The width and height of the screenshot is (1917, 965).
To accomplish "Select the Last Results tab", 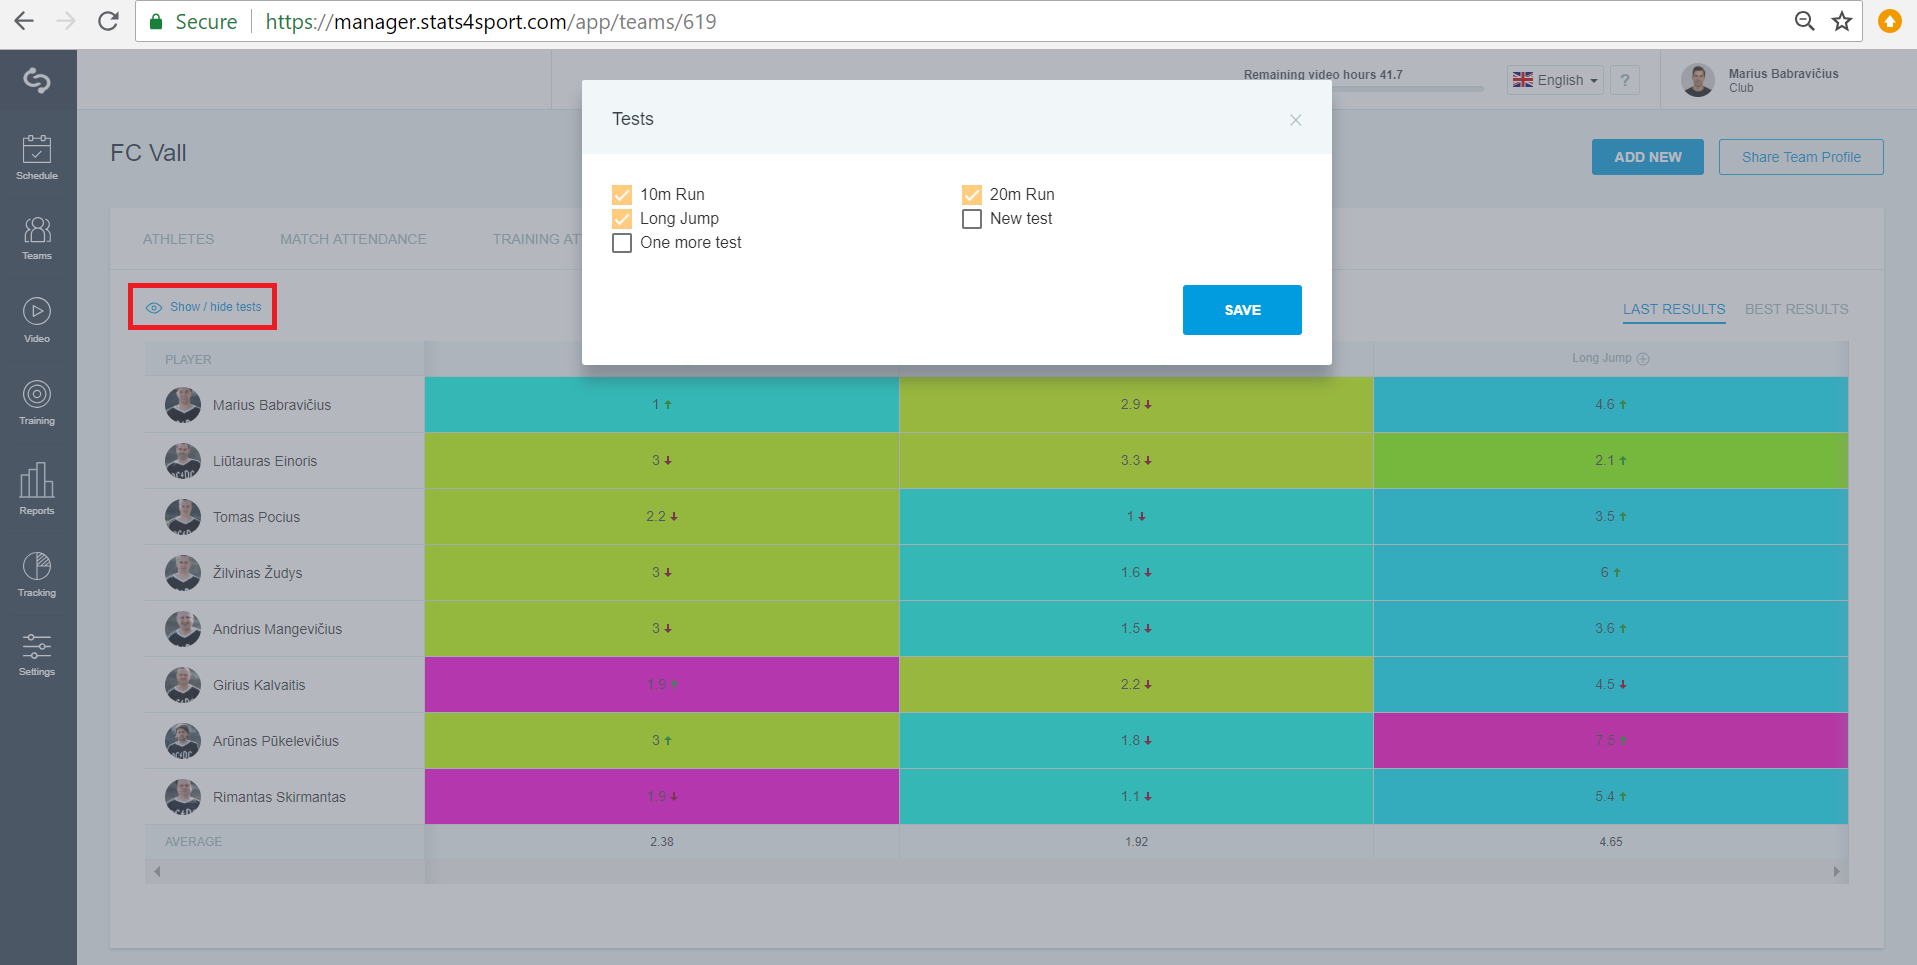I will coord(1674,309).
